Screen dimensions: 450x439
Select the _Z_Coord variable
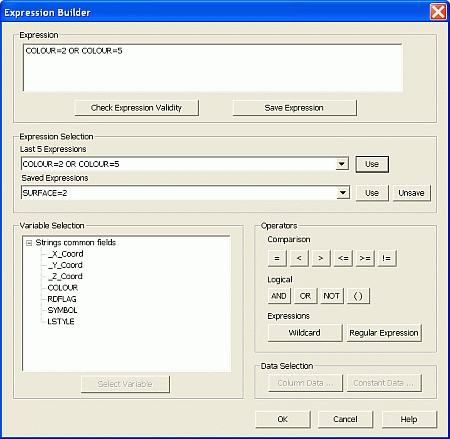[65, 276]
